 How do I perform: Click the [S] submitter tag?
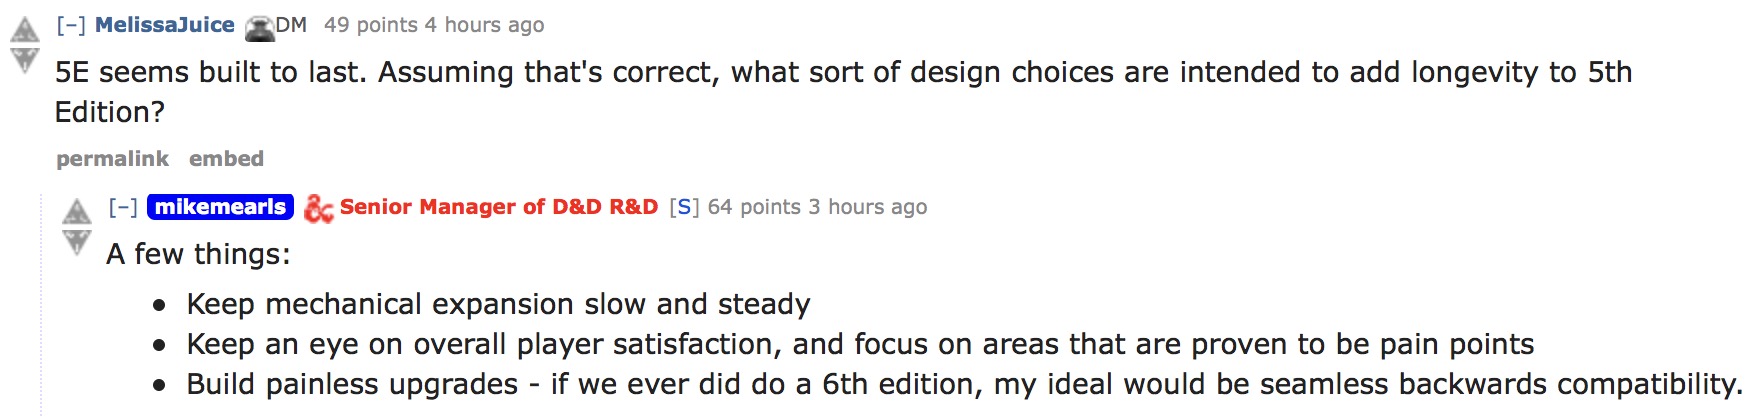click(684, 207)
